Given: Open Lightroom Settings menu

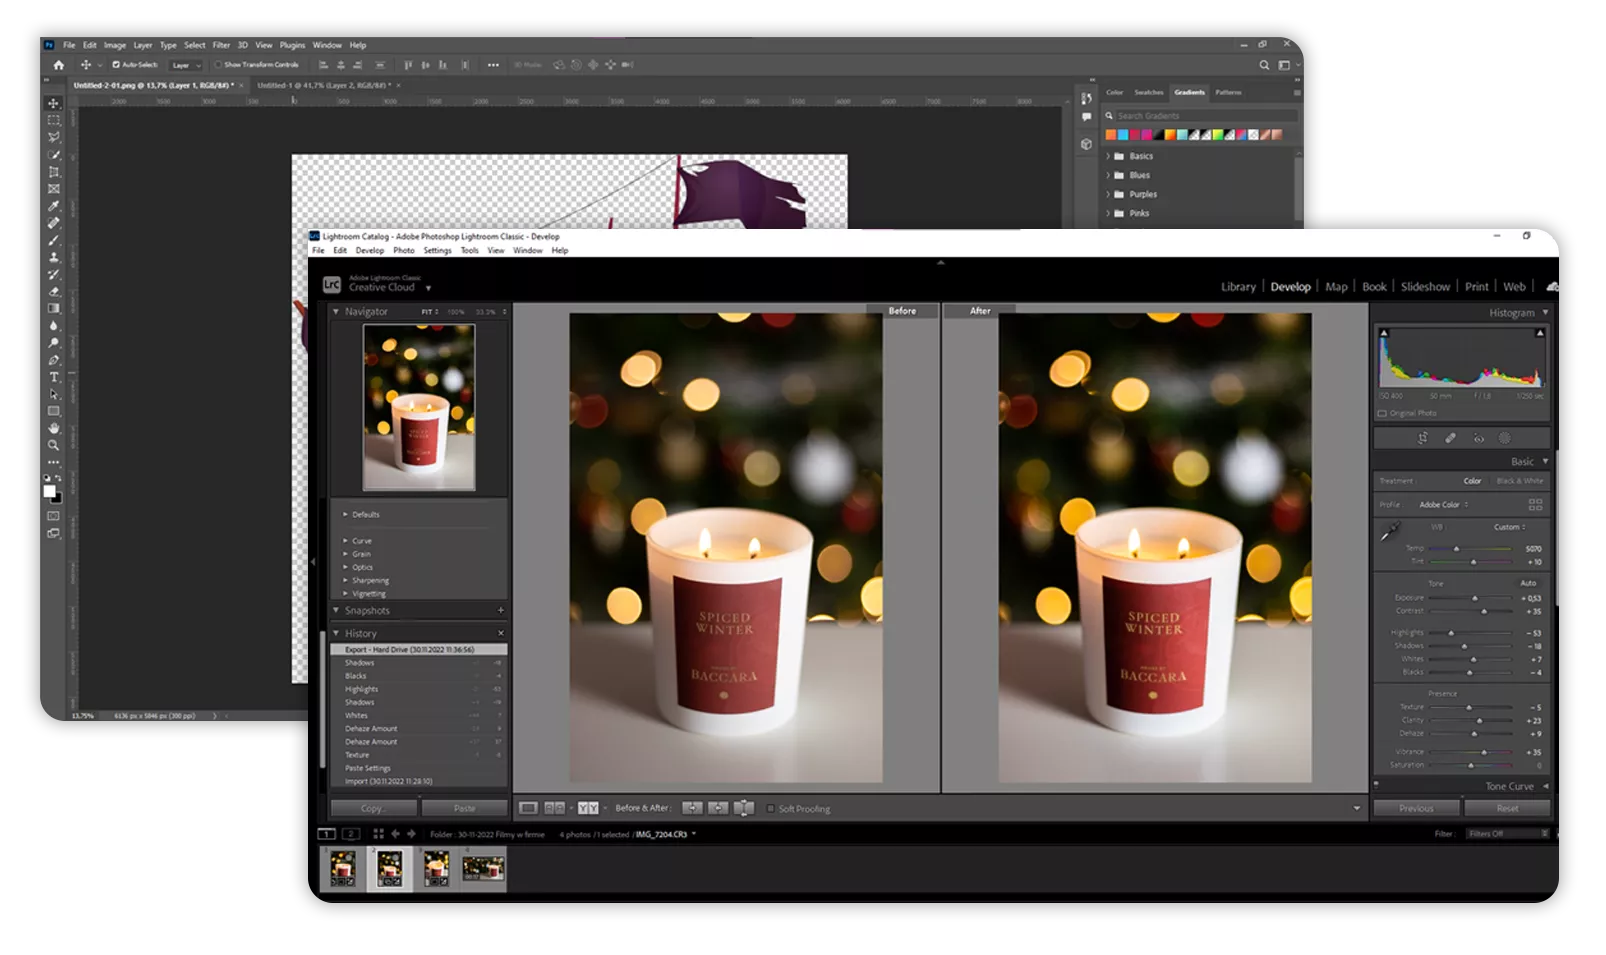Looking at the screenshot, I should tap(437, 251).
